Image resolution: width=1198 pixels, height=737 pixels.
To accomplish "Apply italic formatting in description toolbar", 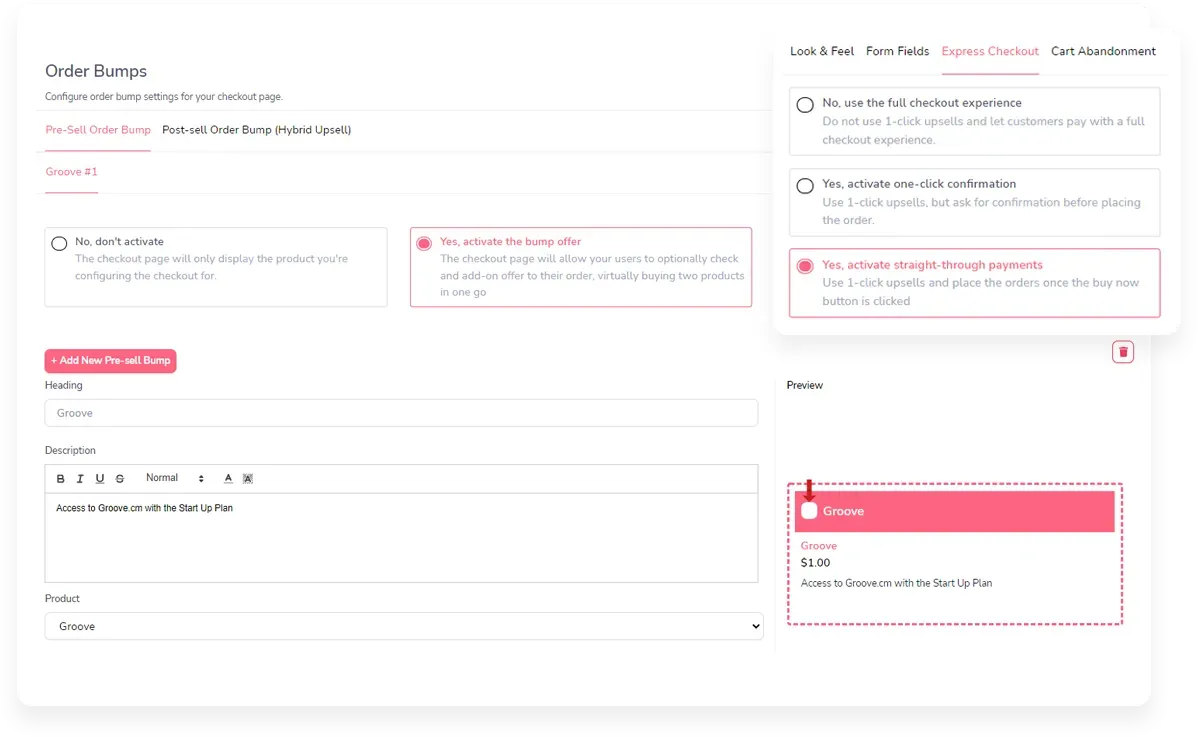I will click(80, 479).
